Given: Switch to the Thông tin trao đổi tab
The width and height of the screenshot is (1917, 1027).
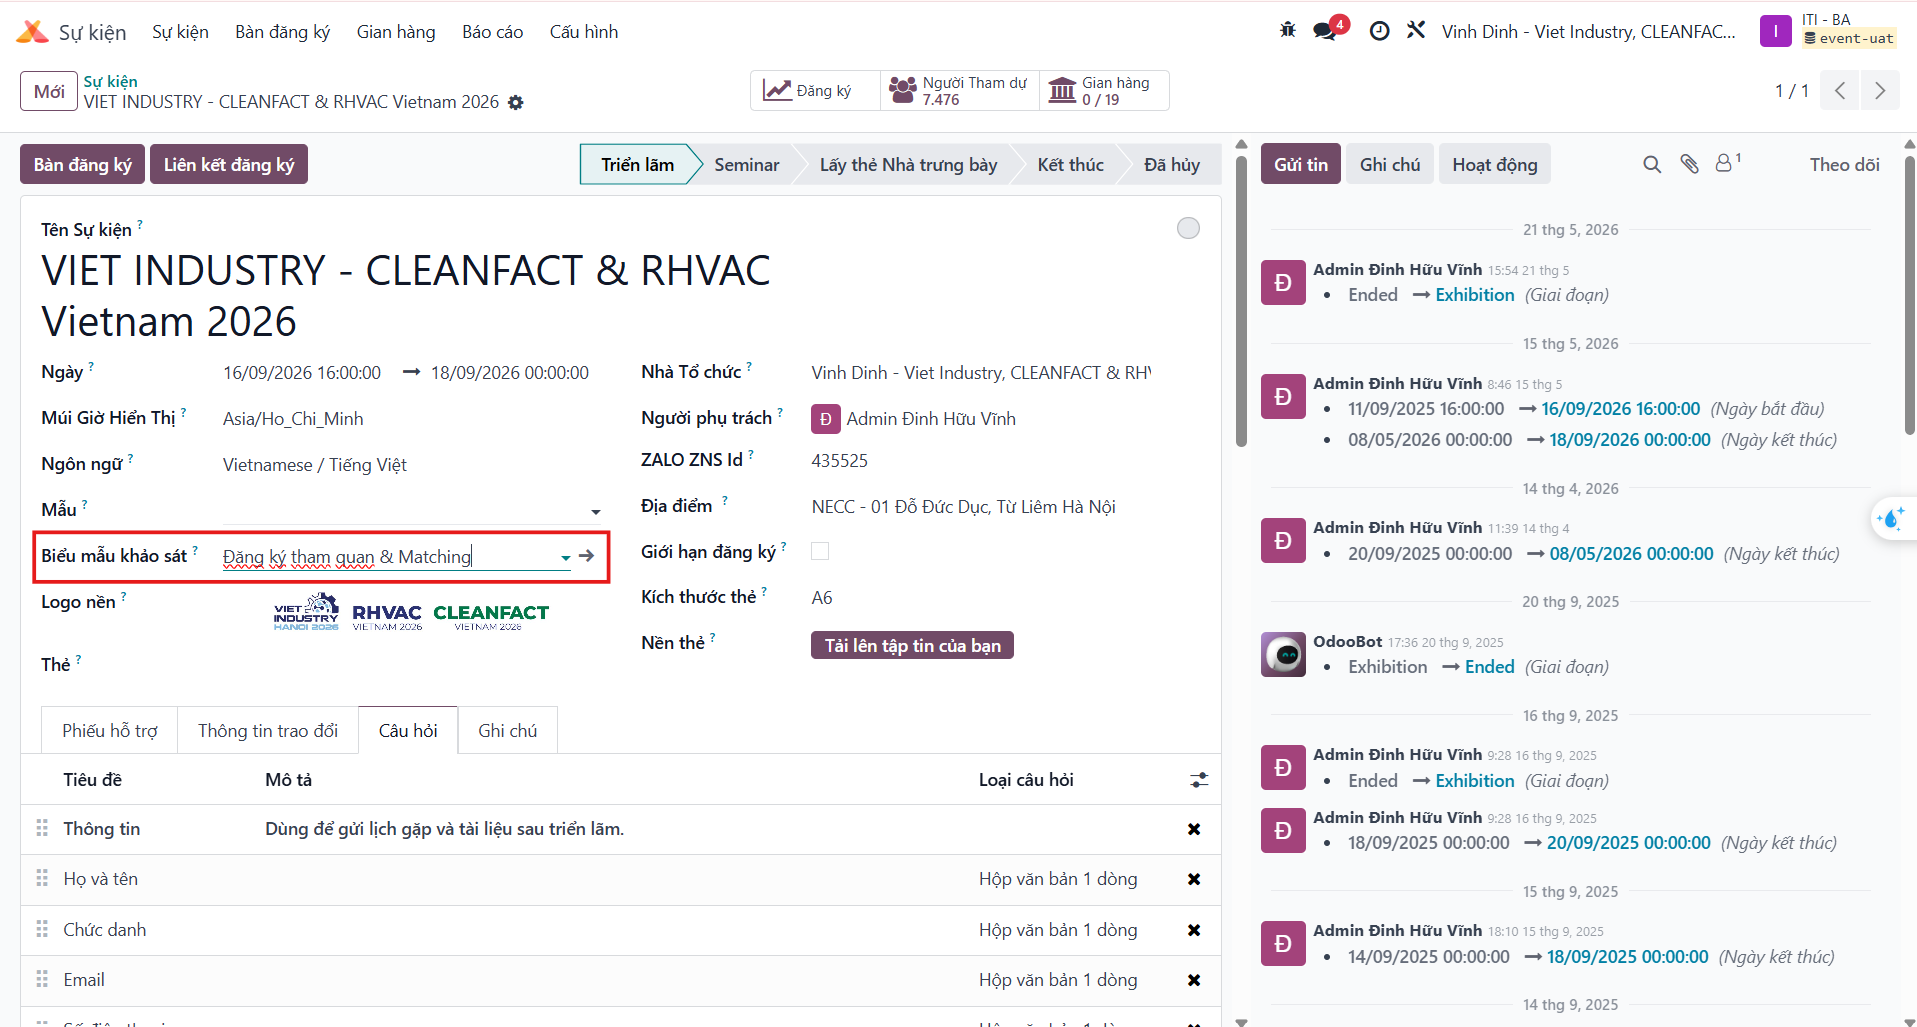Looking at the screenshot, I should tap(268, 730).
